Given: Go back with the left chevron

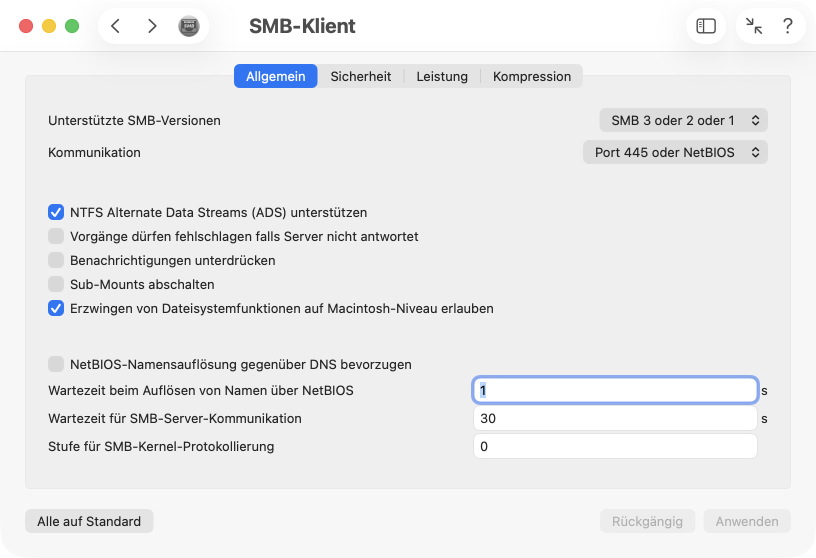Looking at the screenshot, I should pos(116,26).
